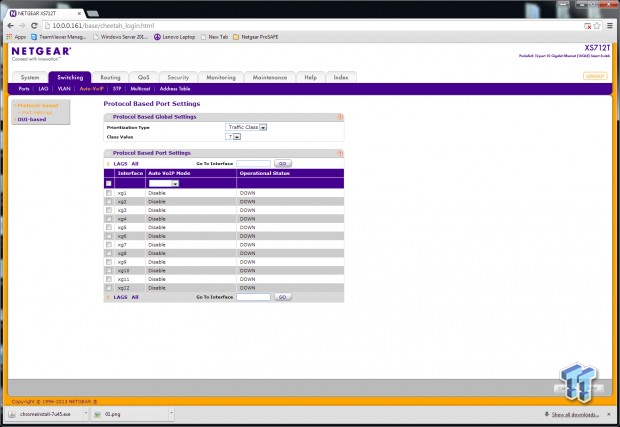This screenshot has width=620, height=427.
Task: Select the checkbox for interface xg8
Action: [x=109, y=253]
